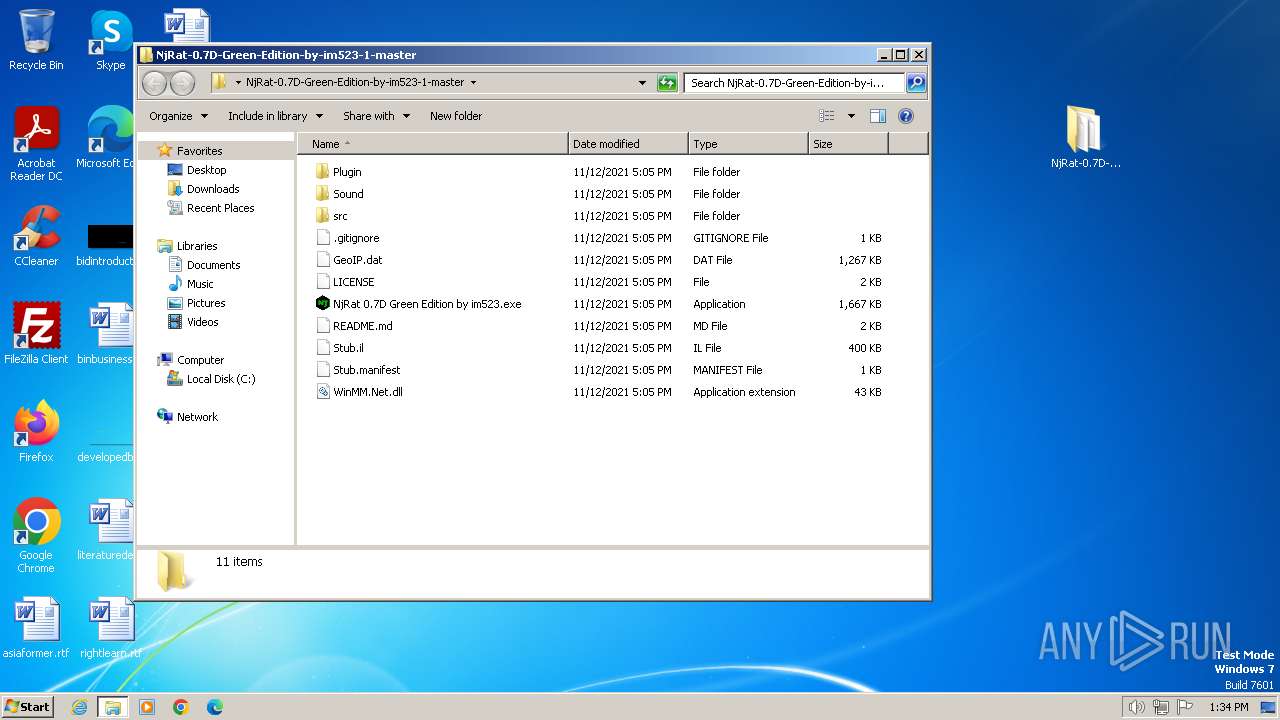Viewport: 1280px width, 720px height.
Task: Sort by the Date modified column
Action: 628,144
